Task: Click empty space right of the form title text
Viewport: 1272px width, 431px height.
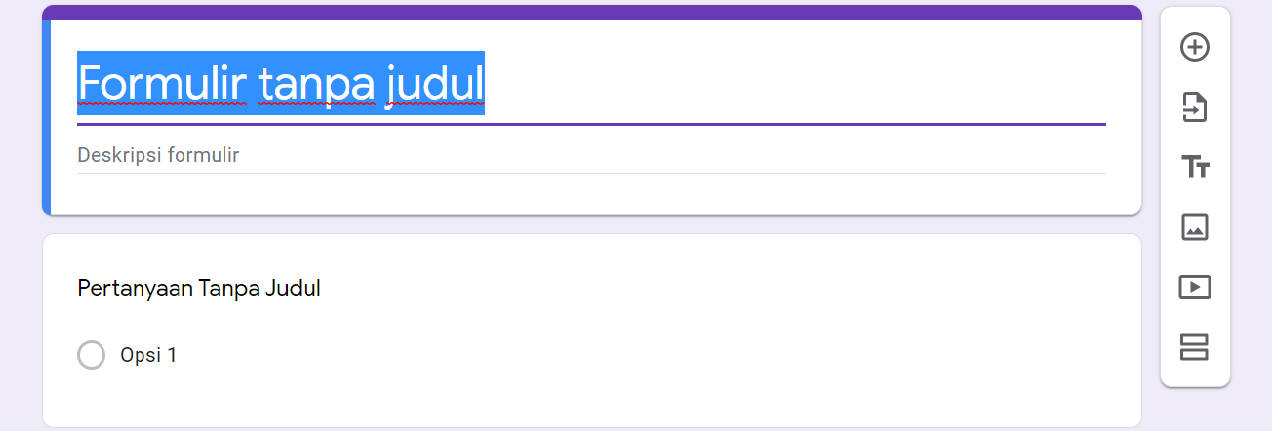Action: point(800,83)
